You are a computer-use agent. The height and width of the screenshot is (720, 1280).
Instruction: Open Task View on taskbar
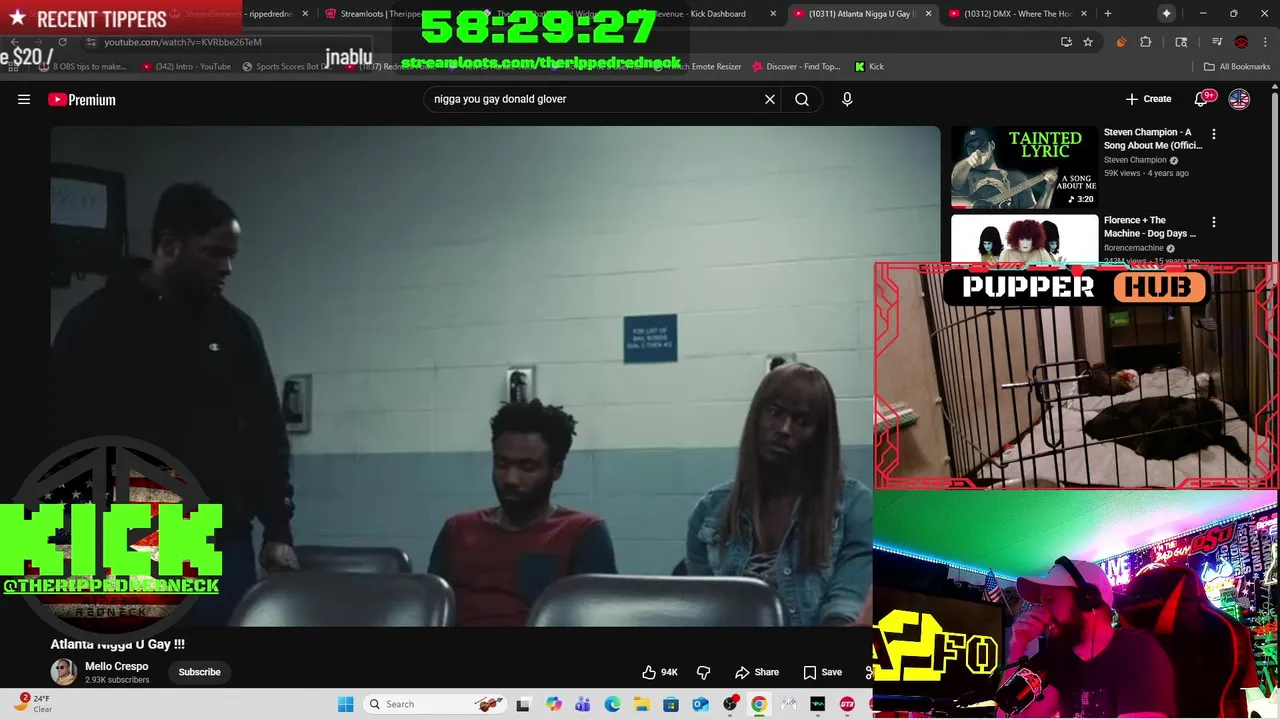(523, 704)
